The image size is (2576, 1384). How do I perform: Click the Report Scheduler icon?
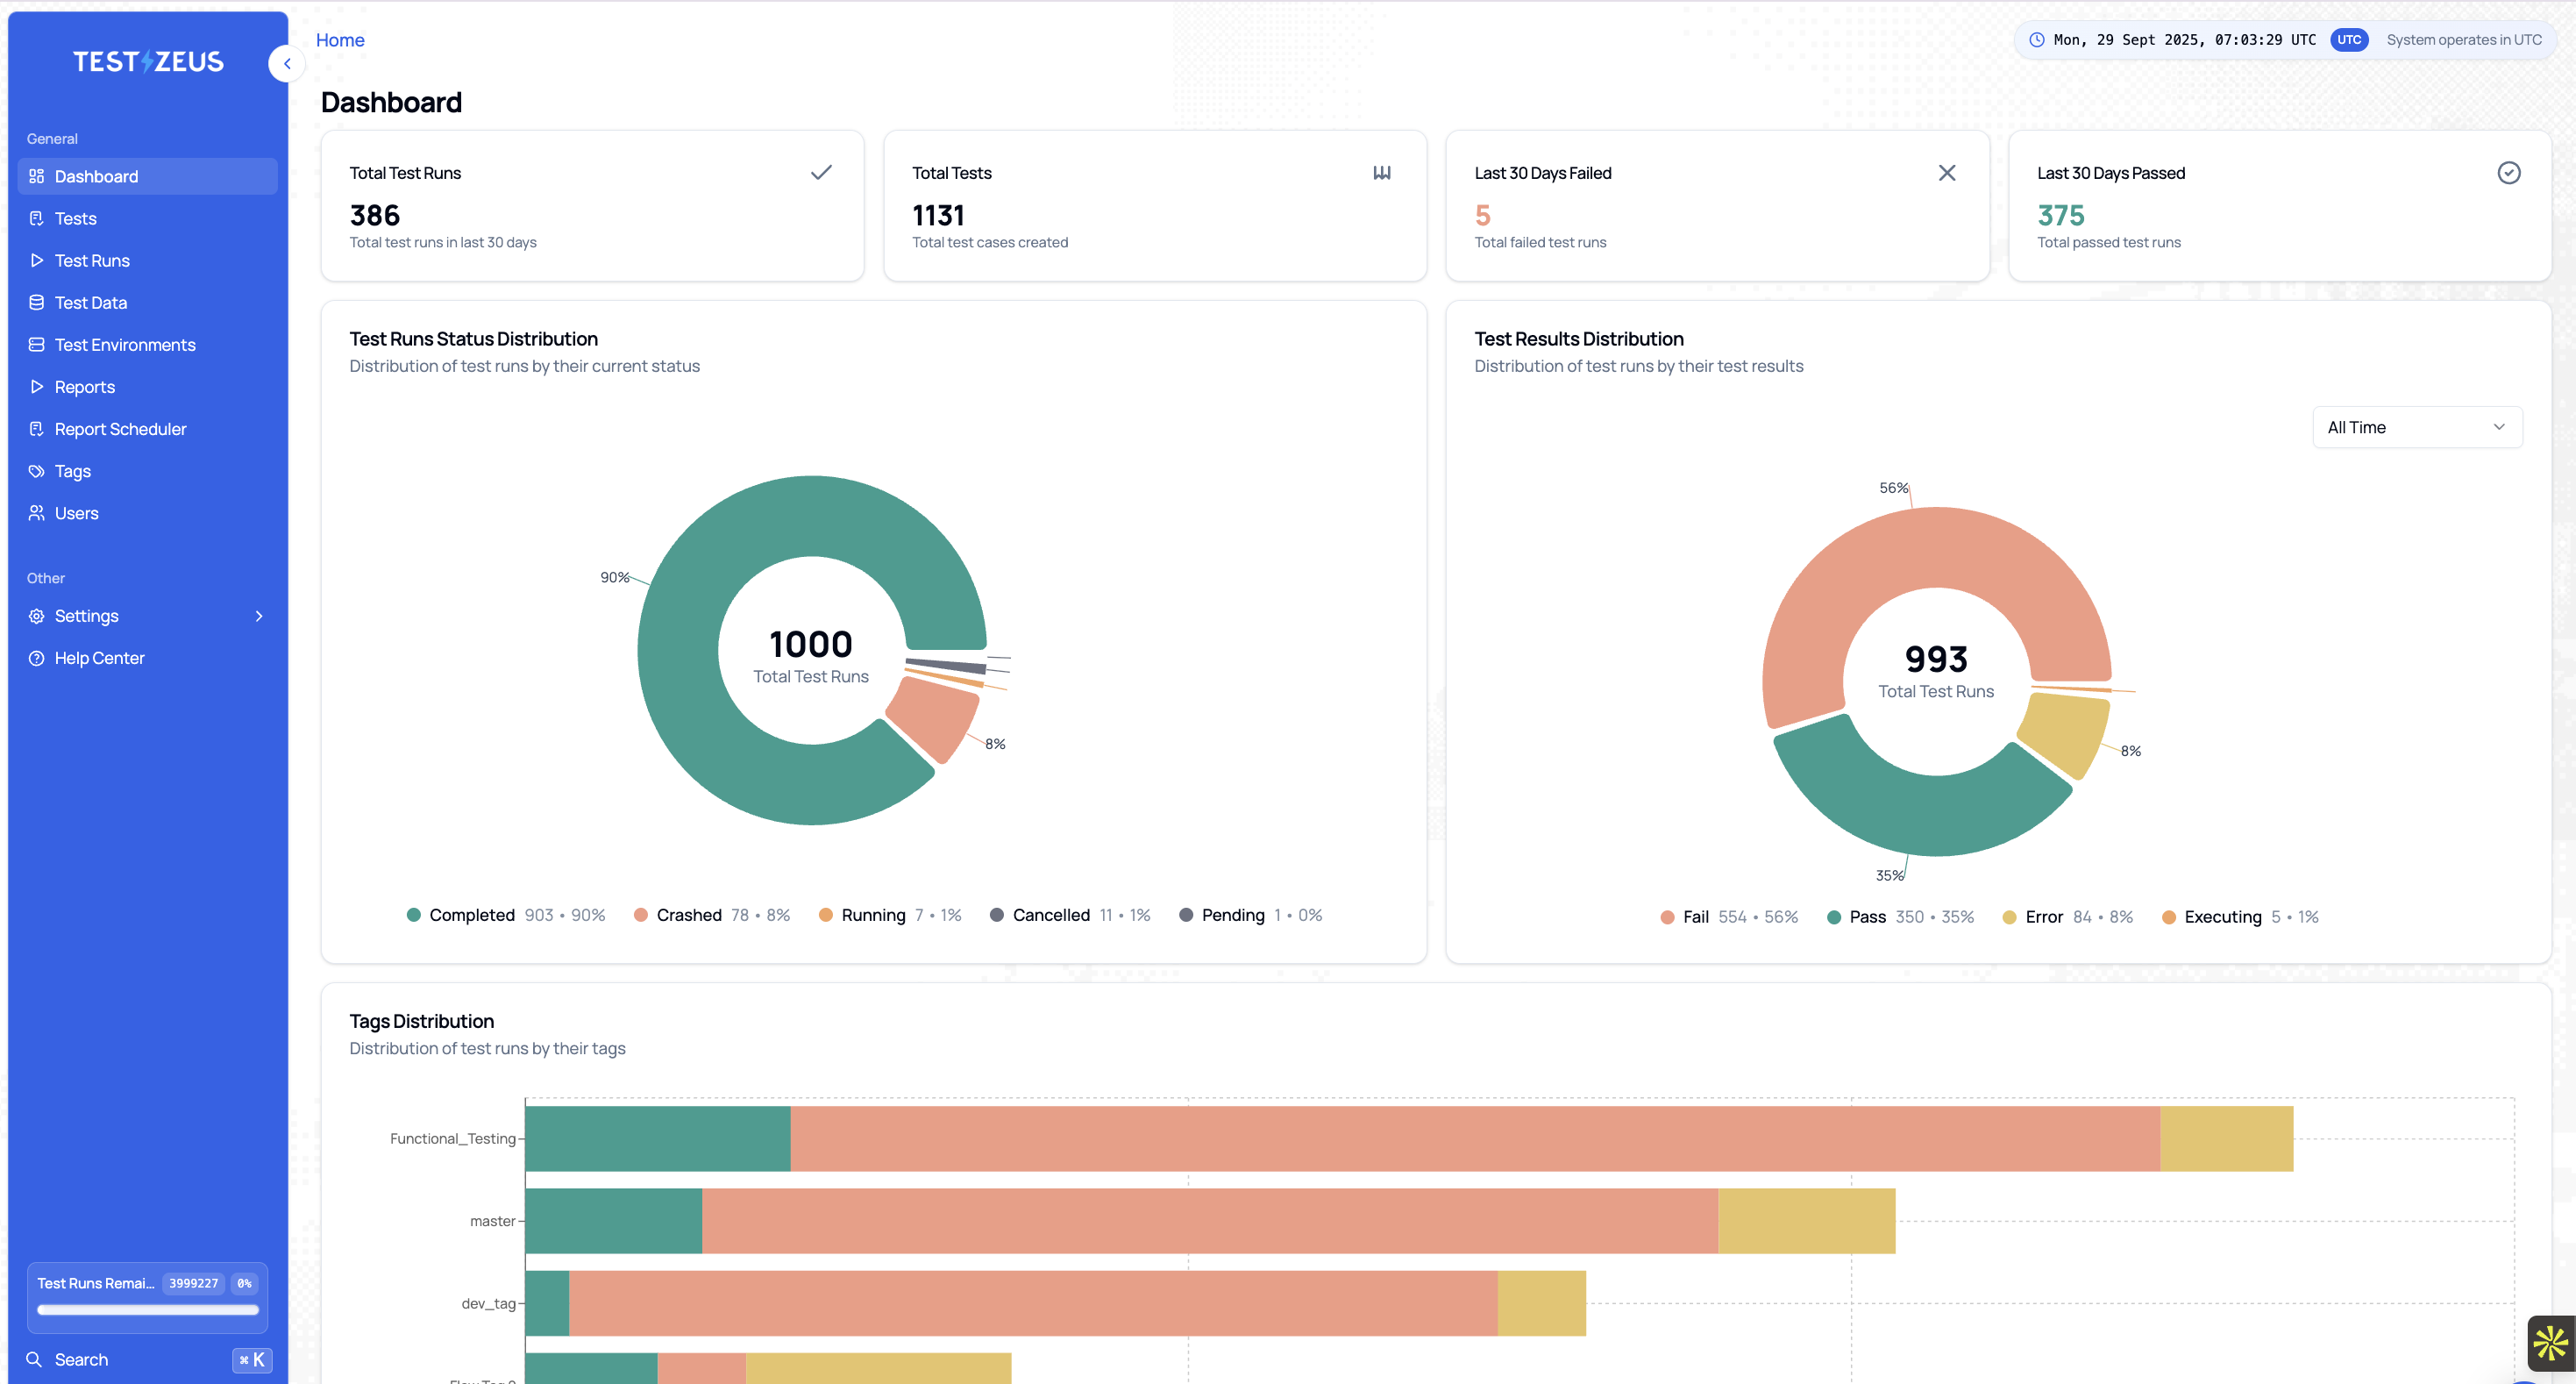coord(36,429)
